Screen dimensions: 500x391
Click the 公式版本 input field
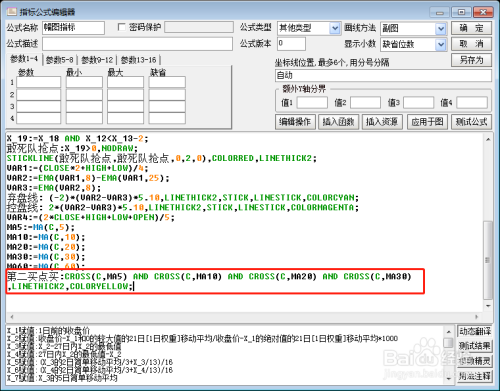point(291,44)
